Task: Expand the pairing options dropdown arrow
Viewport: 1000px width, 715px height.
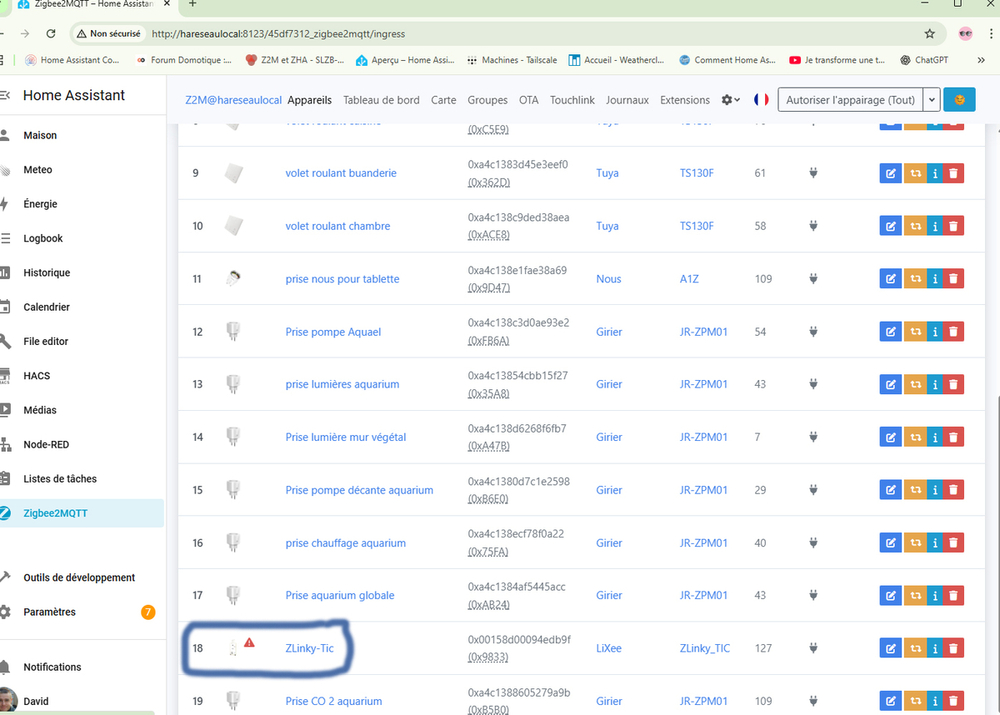Action: point(932,100)
